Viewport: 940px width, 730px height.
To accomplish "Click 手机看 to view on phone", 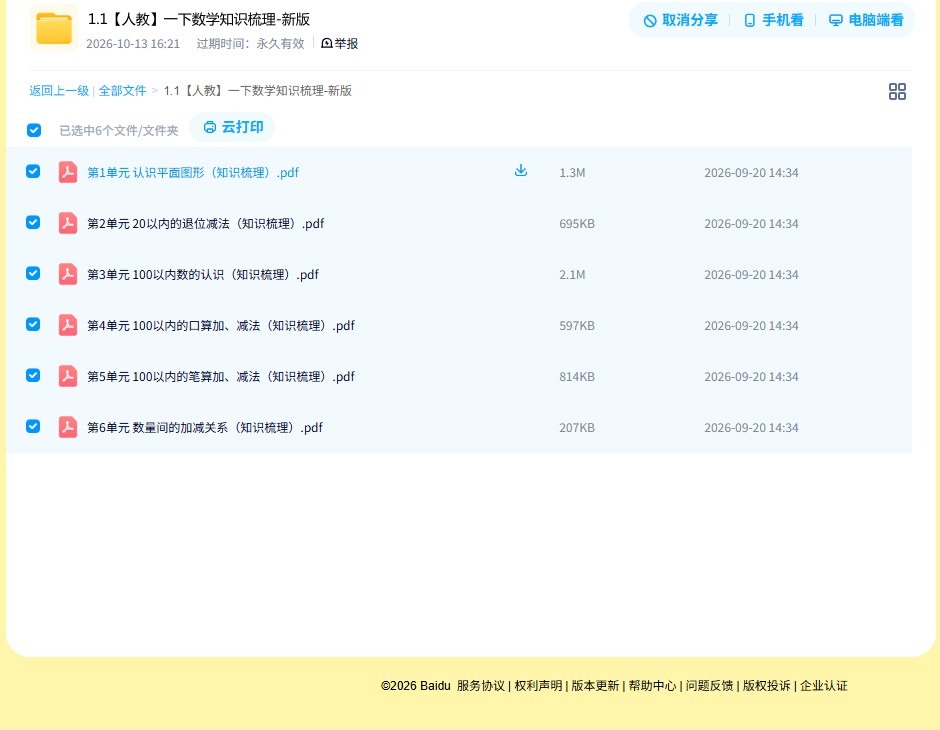I will click(x=773, y=20).
